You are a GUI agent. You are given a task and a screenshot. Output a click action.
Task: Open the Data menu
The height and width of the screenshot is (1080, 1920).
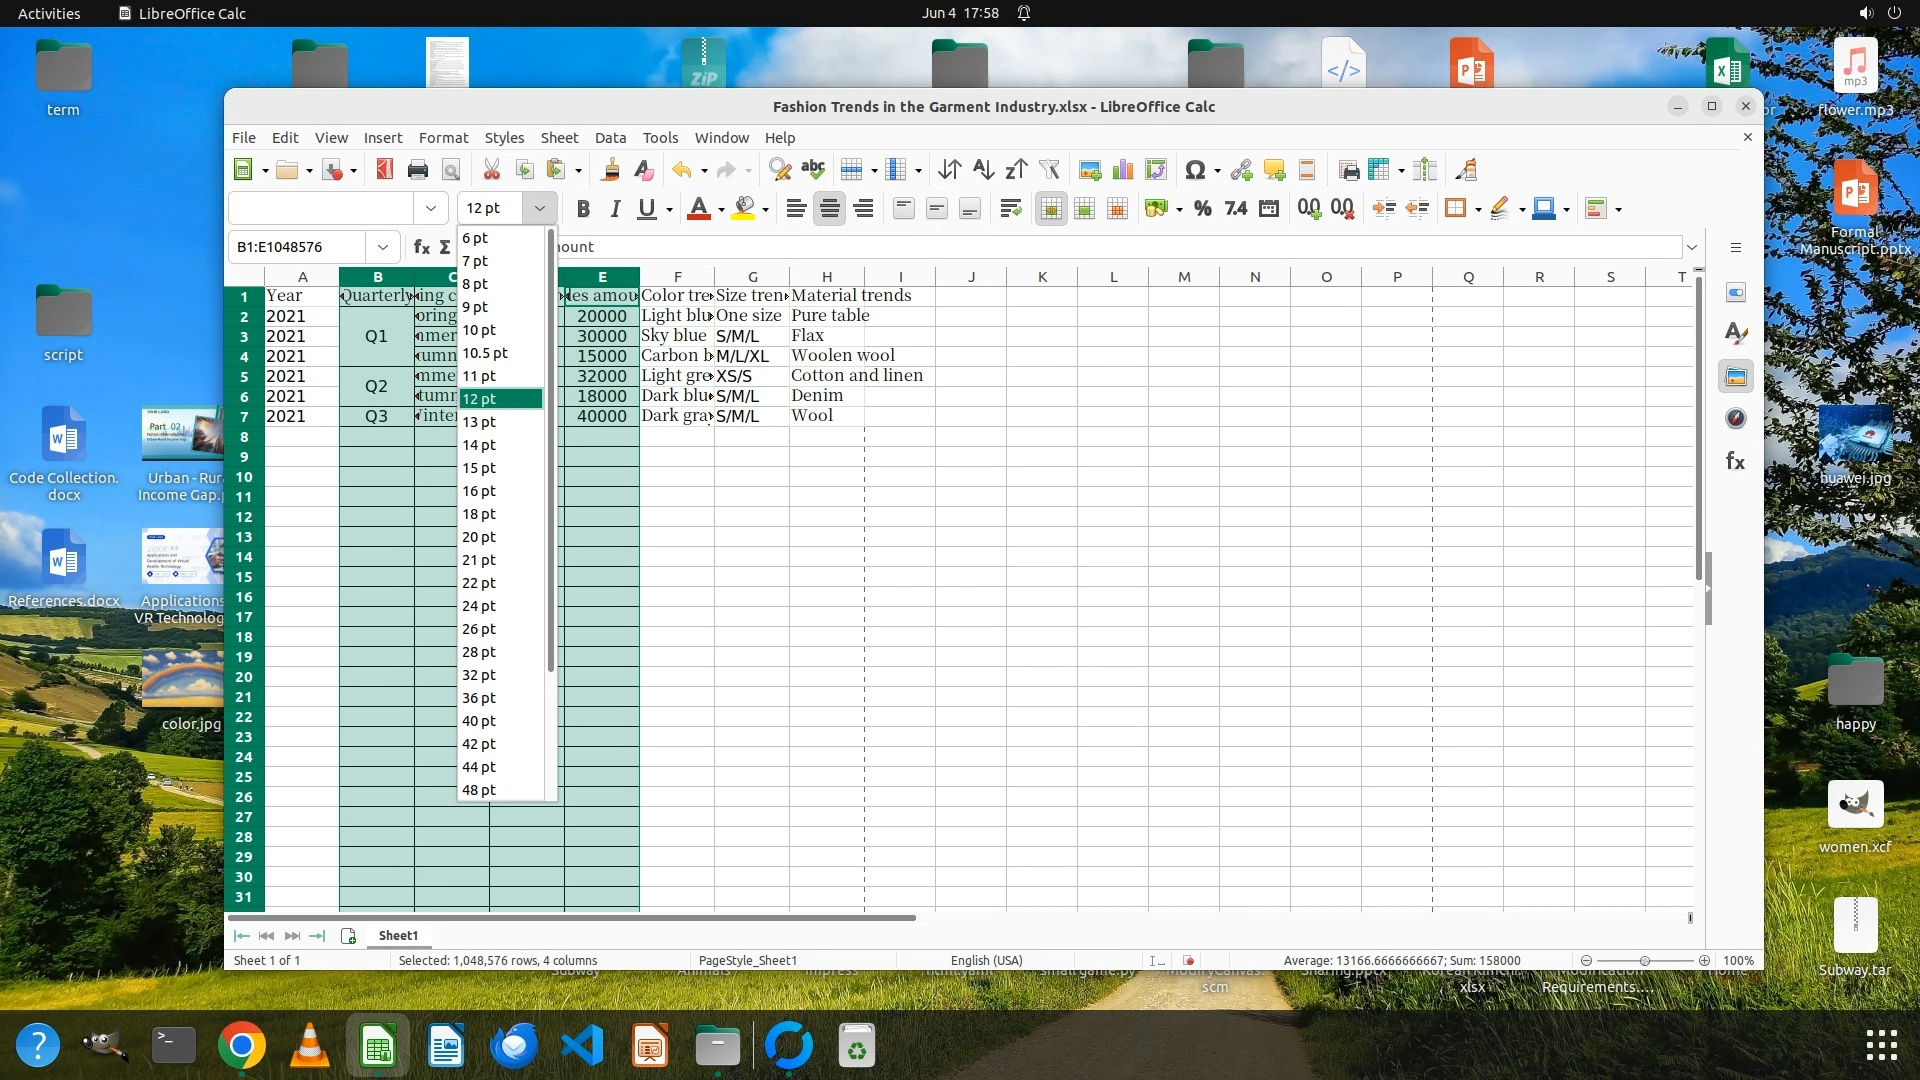point(610,138)
